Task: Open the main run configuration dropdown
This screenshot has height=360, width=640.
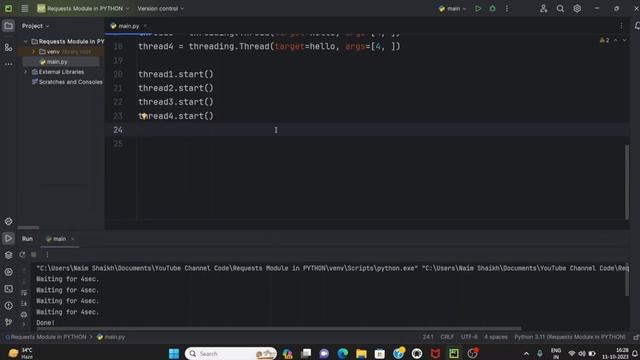Action: pyautogui.click(x=452, y=8)
